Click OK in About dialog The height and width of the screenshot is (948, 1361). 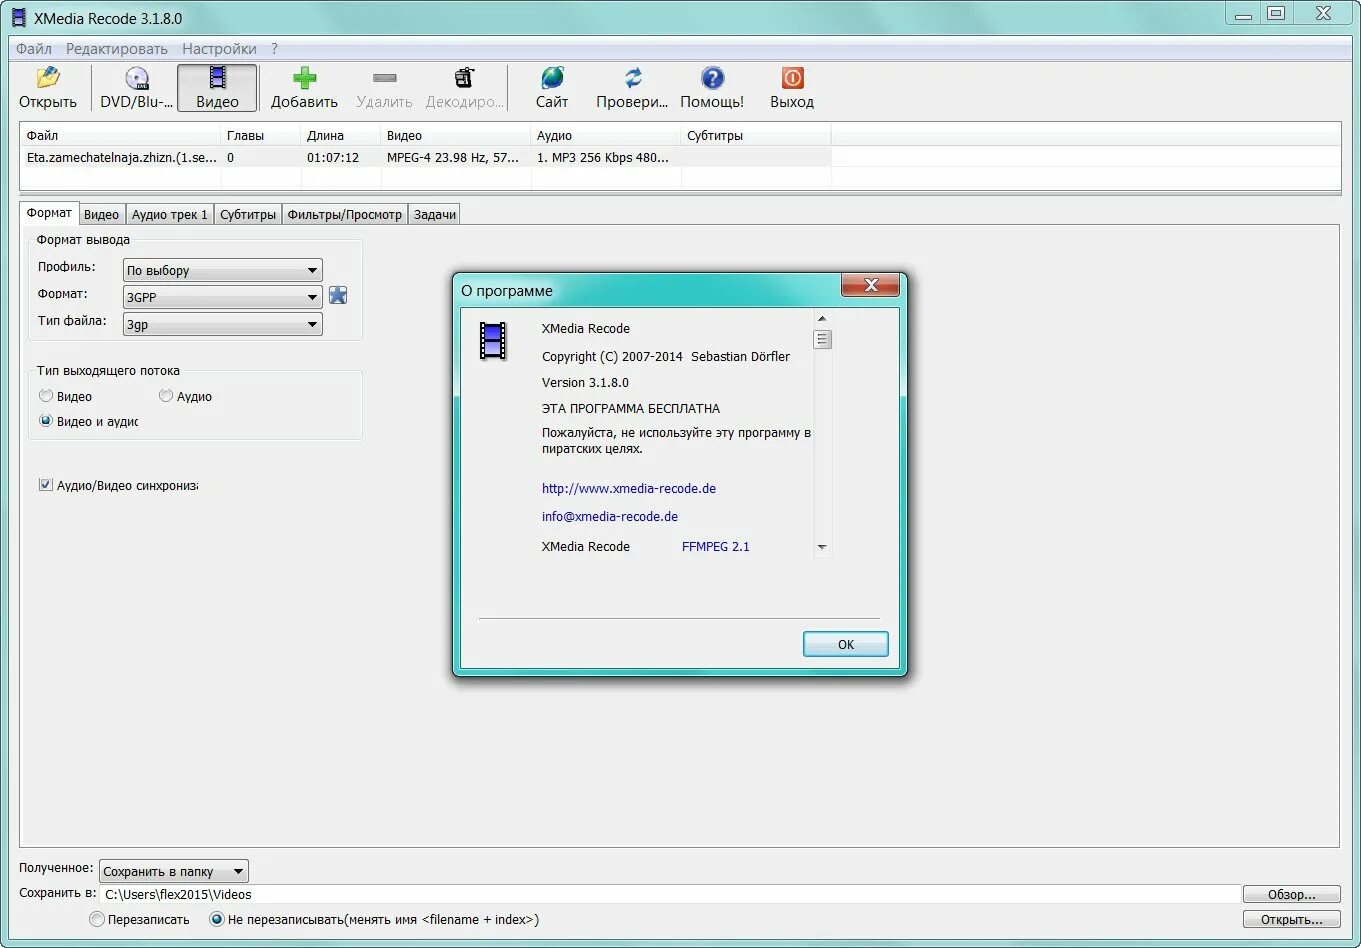point(846,644)
